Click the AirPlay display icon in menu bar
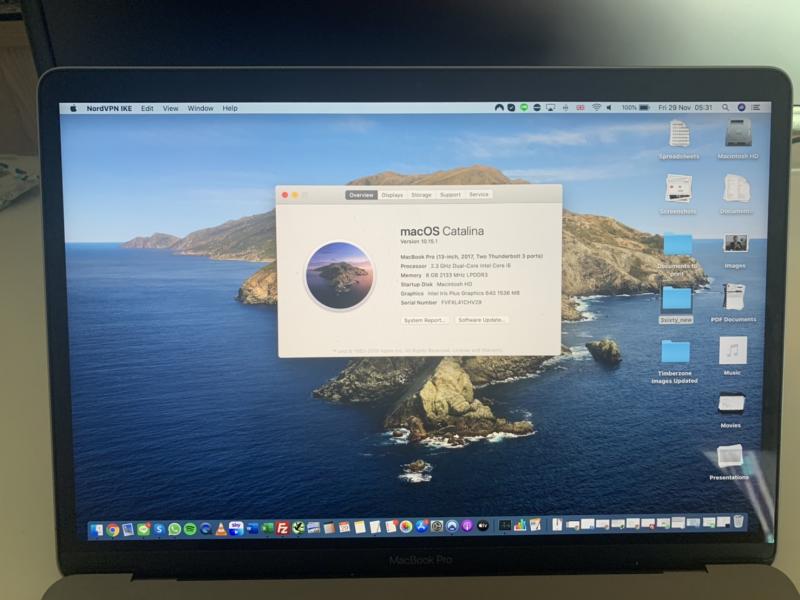 (x=550, y=108)
